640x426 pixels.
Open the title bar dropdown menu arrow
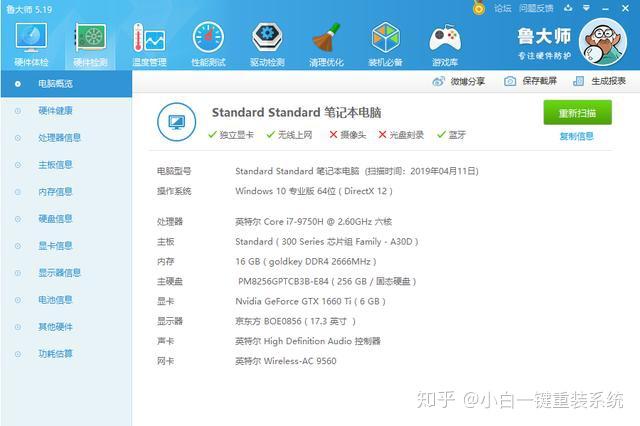click(x=586, y=8)
